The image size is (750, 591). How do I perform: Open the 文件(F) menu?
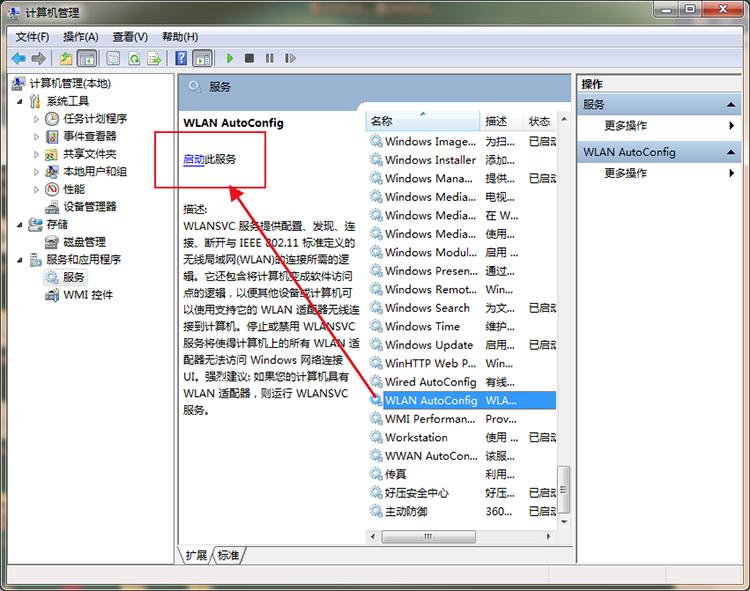pyautogui.click(x=33, y=37)
